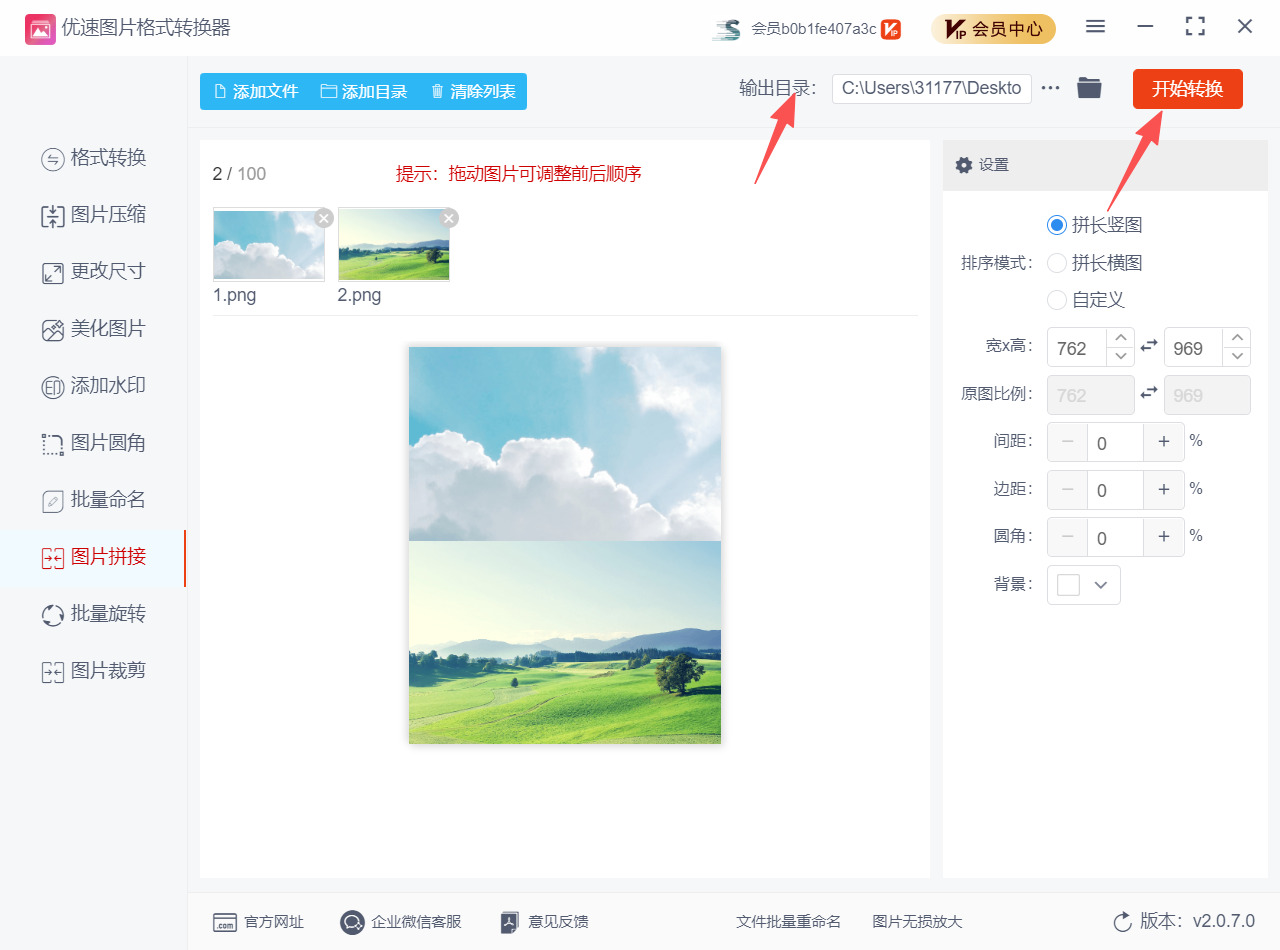Remove the 1.png thumbnail with its X
Screen dimensions: 1280x950
[x=323, y=217]
